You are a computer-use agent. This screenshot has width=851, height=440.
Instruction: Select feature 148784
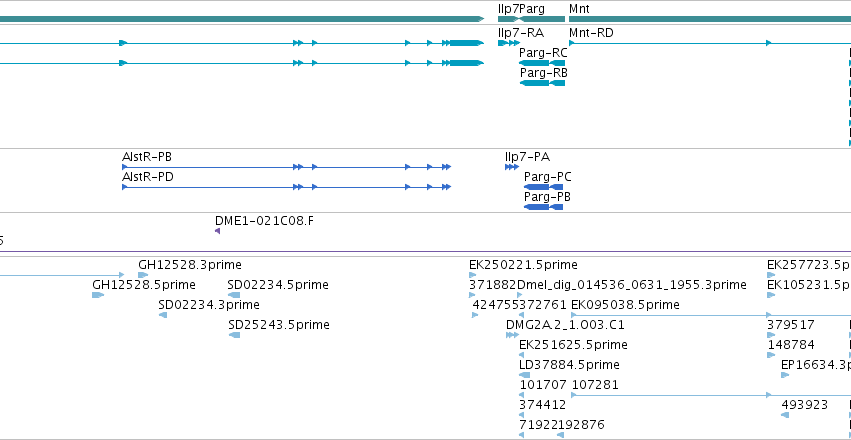[771, 355]
